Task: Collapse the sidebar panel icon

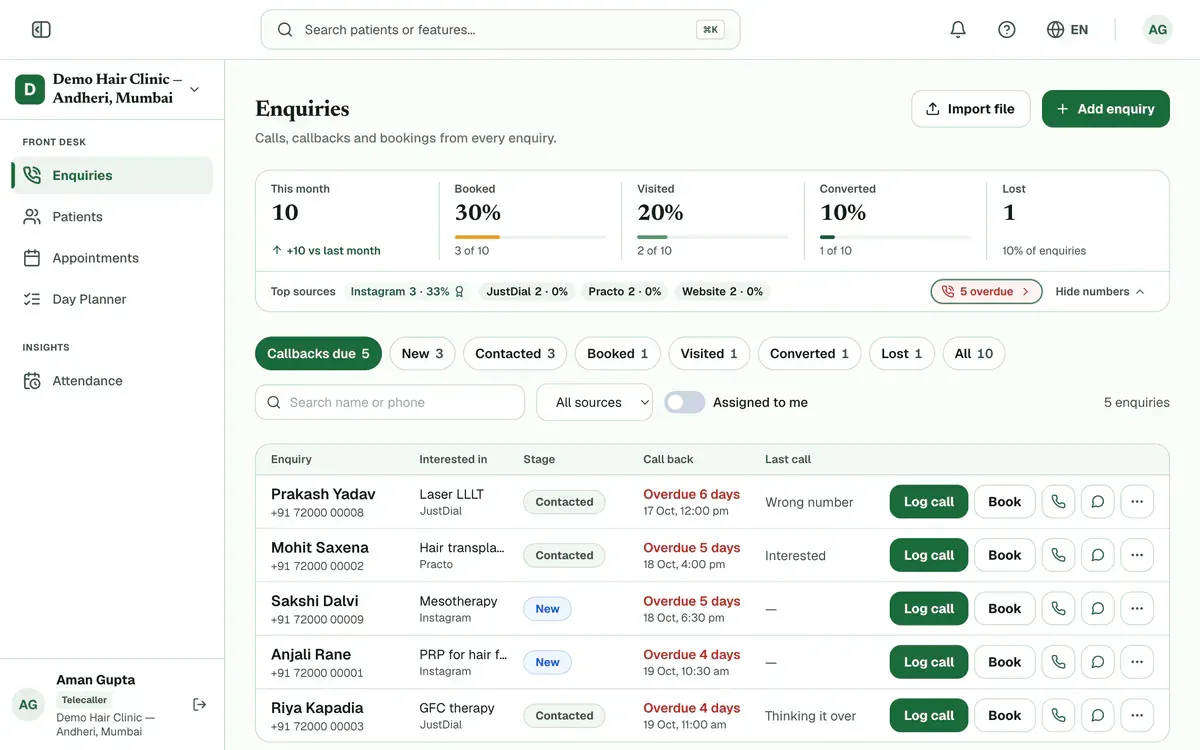Action: pos(41,30)
